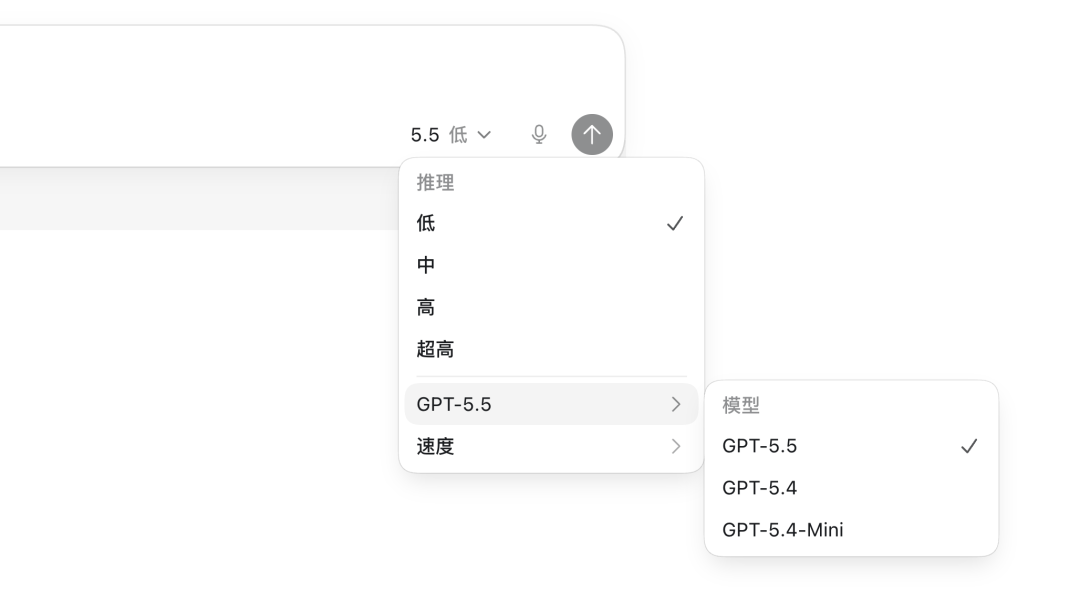1080x601 pixels.
Task: Choose GPT-5.5 in the 模型 submenu
Action: [851, 446]
